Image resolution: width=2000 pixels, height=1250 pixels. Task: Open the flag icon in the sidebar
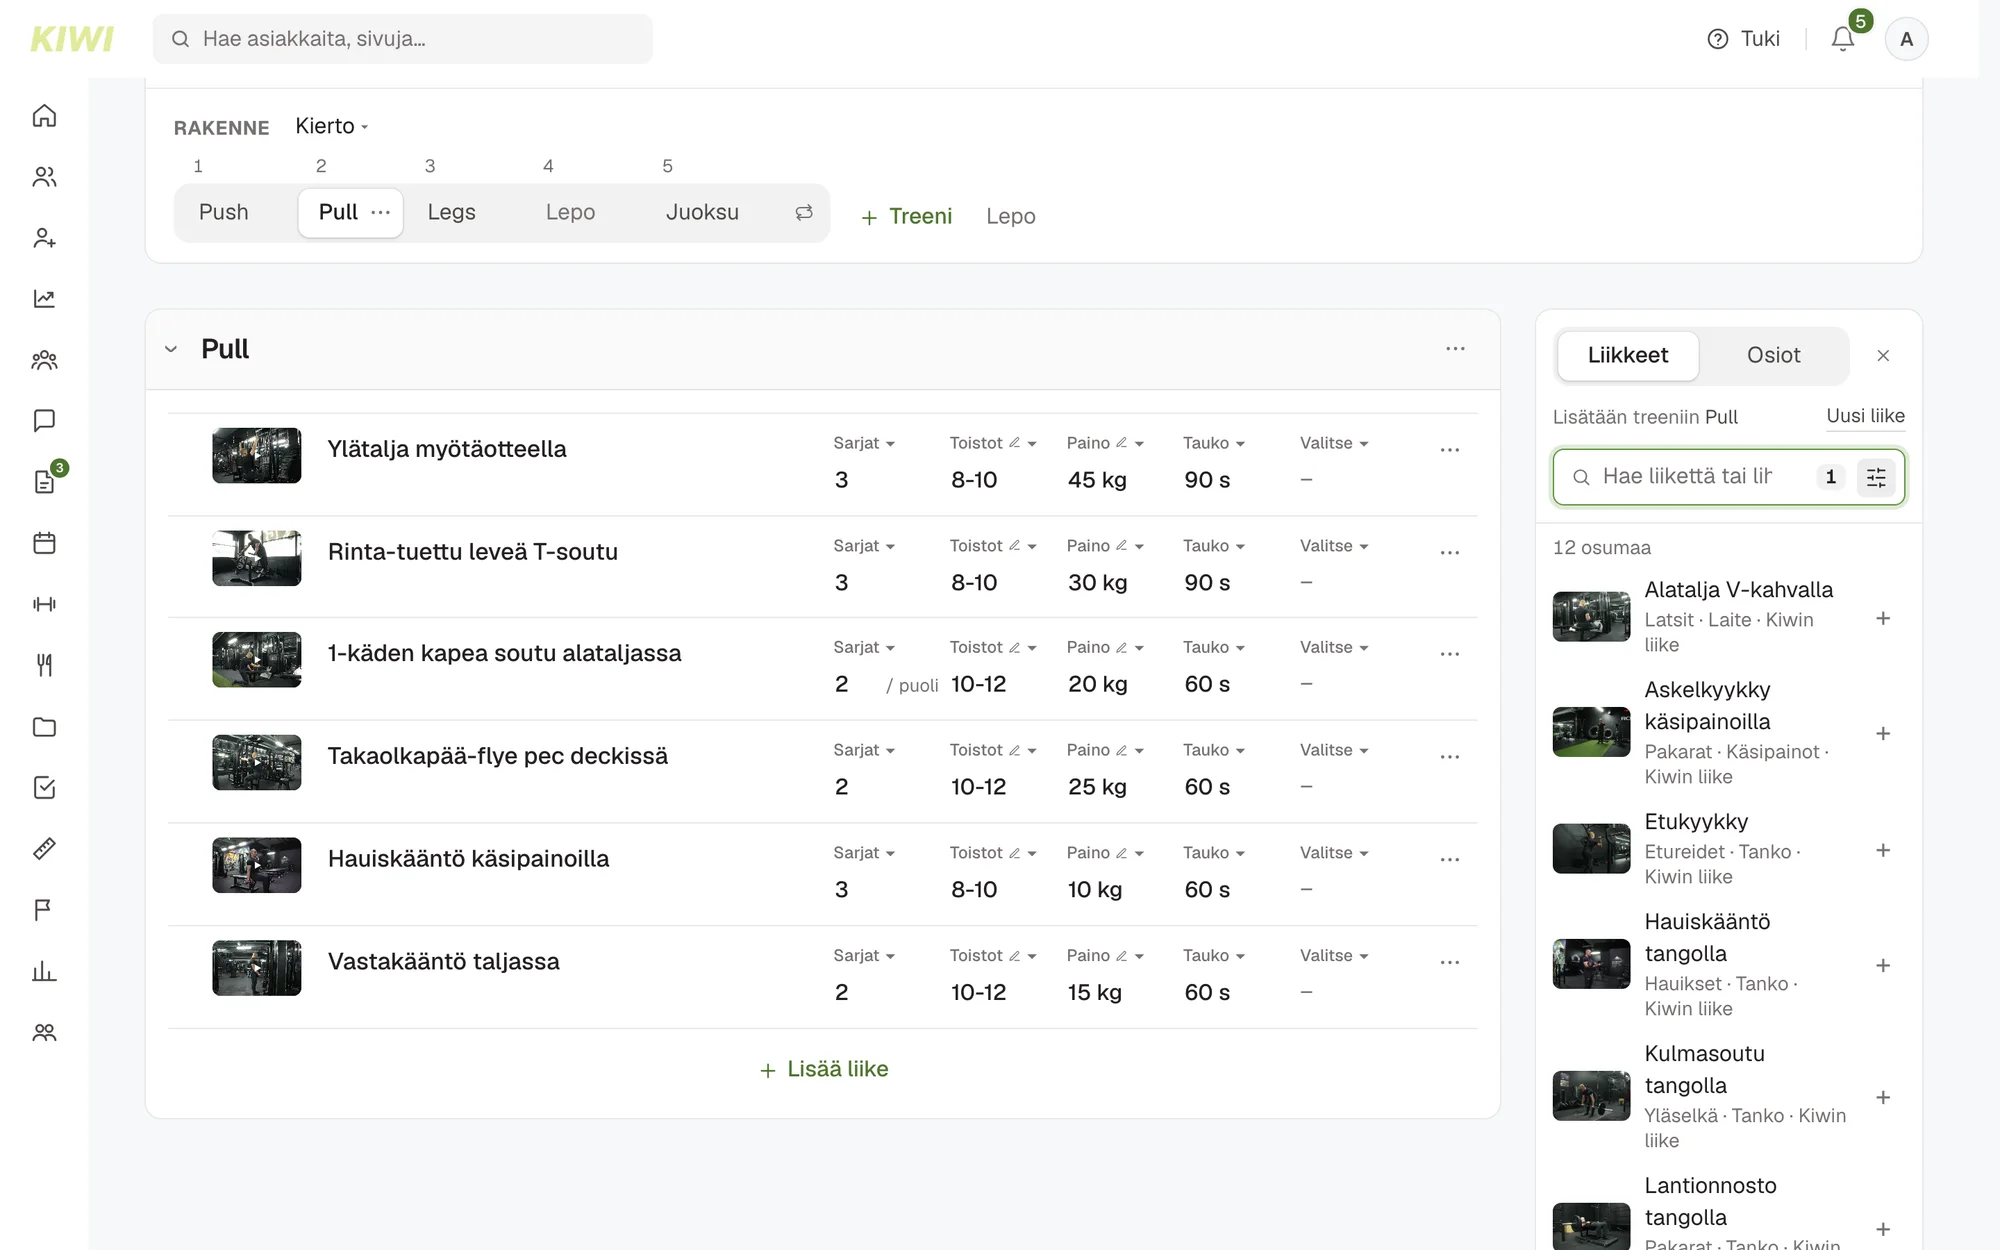coord(44,910)
